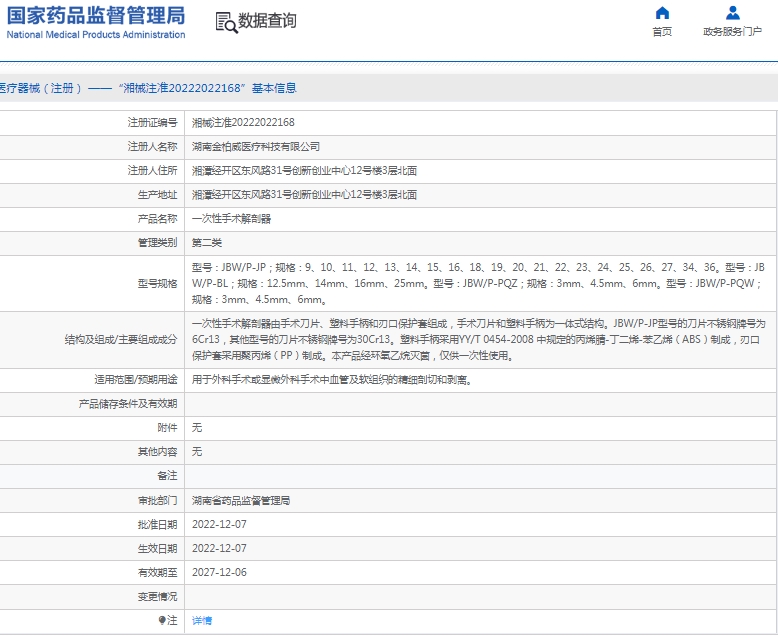Click the 生产地址 address value
Viewport: 778px width, 641px height.
pos(304,194)
